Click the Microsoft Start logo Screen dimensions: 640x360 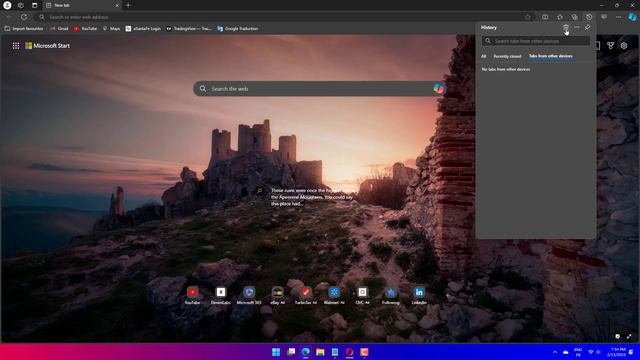pyautogui.click(x=47, y=46)
